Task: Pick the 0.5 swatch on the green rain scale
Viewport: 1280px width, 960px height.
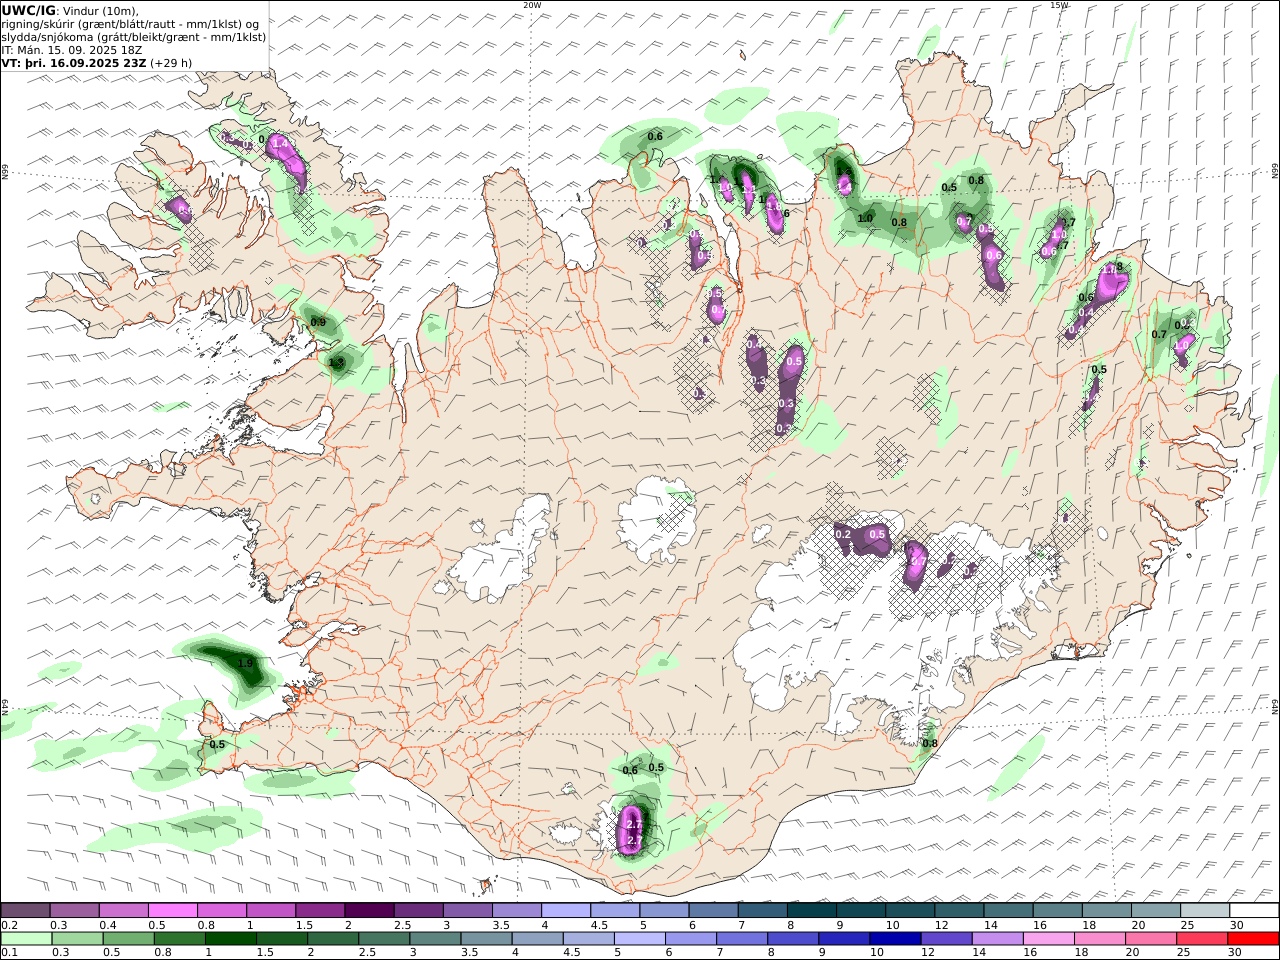Action: pos(128,938)
